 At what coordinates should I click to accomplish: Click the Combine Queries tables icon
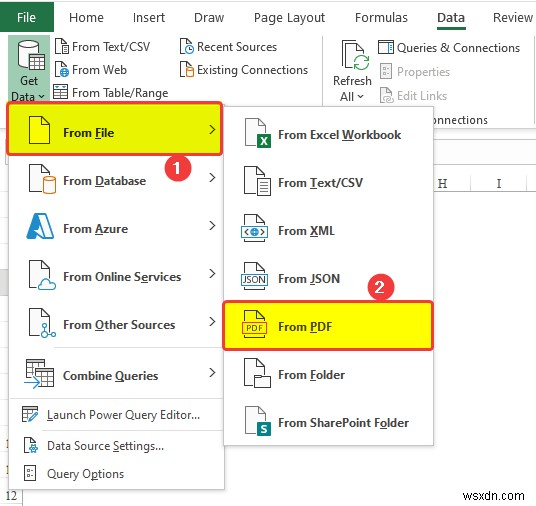click(x=39, y=374)
